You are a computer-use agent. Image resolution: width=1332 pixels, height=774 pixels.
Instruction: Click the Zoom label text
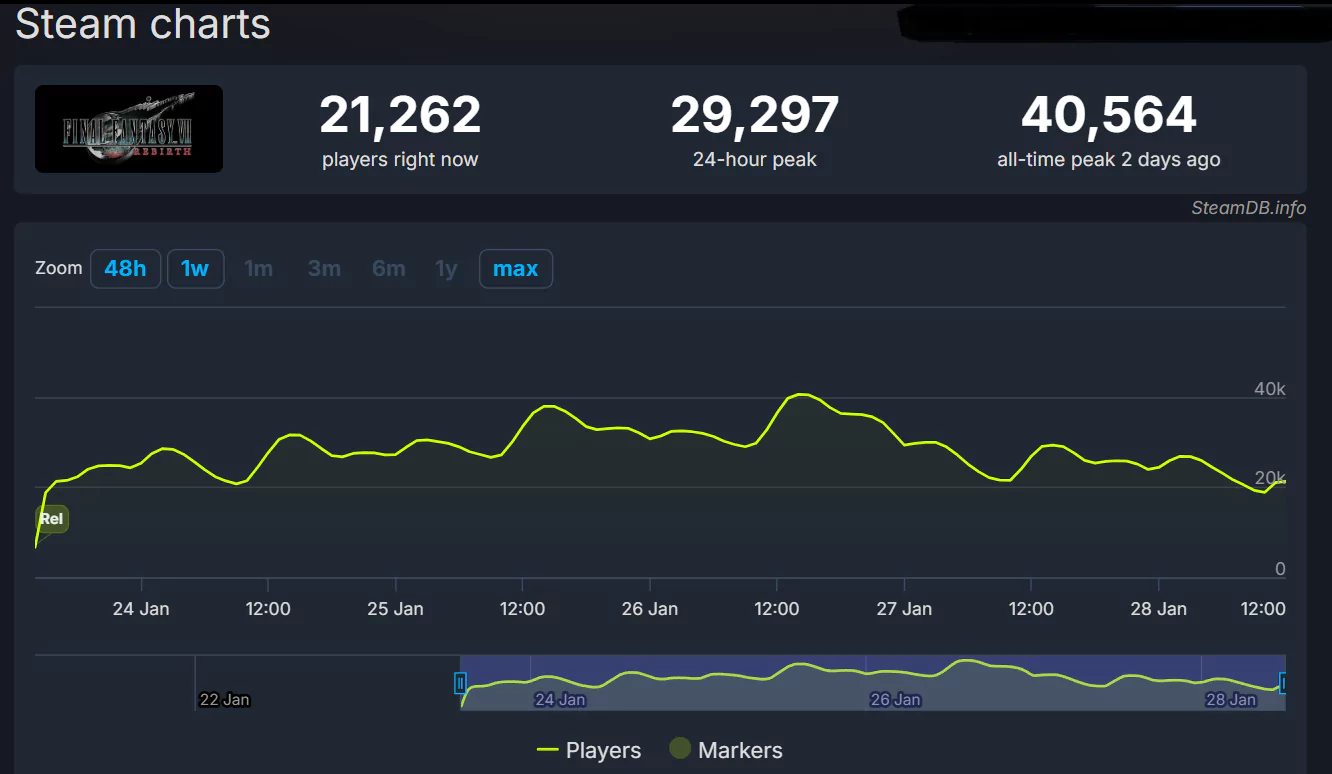click(x=59, y=268)
